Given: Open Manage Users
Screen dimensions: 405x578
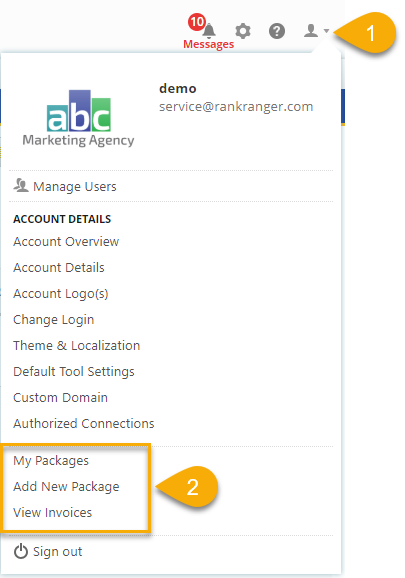Looking at the screenshot, I should coord(75,187).
